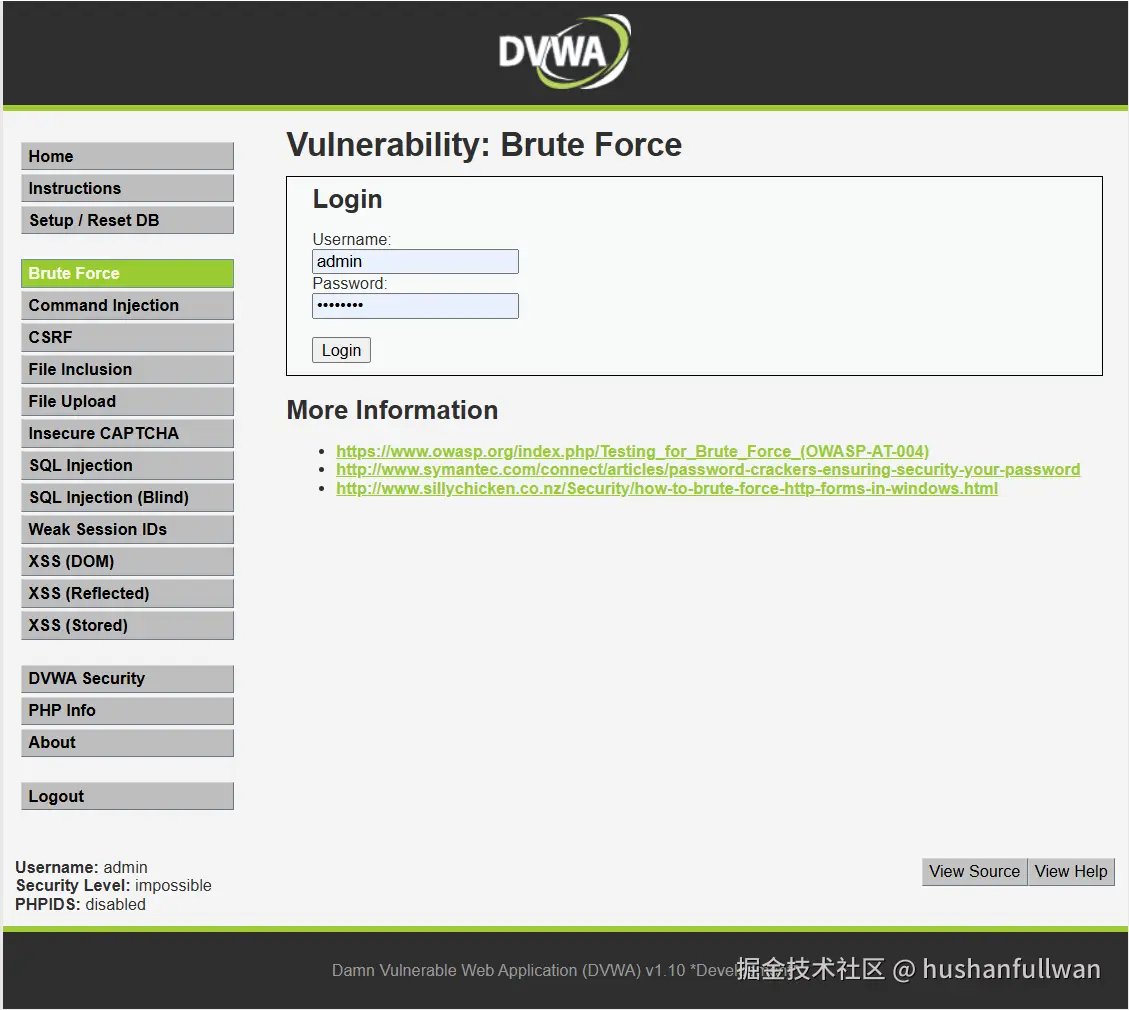Click the 'Login' form heading
The image size is (1129, 1010).
[x=347, y=199]
